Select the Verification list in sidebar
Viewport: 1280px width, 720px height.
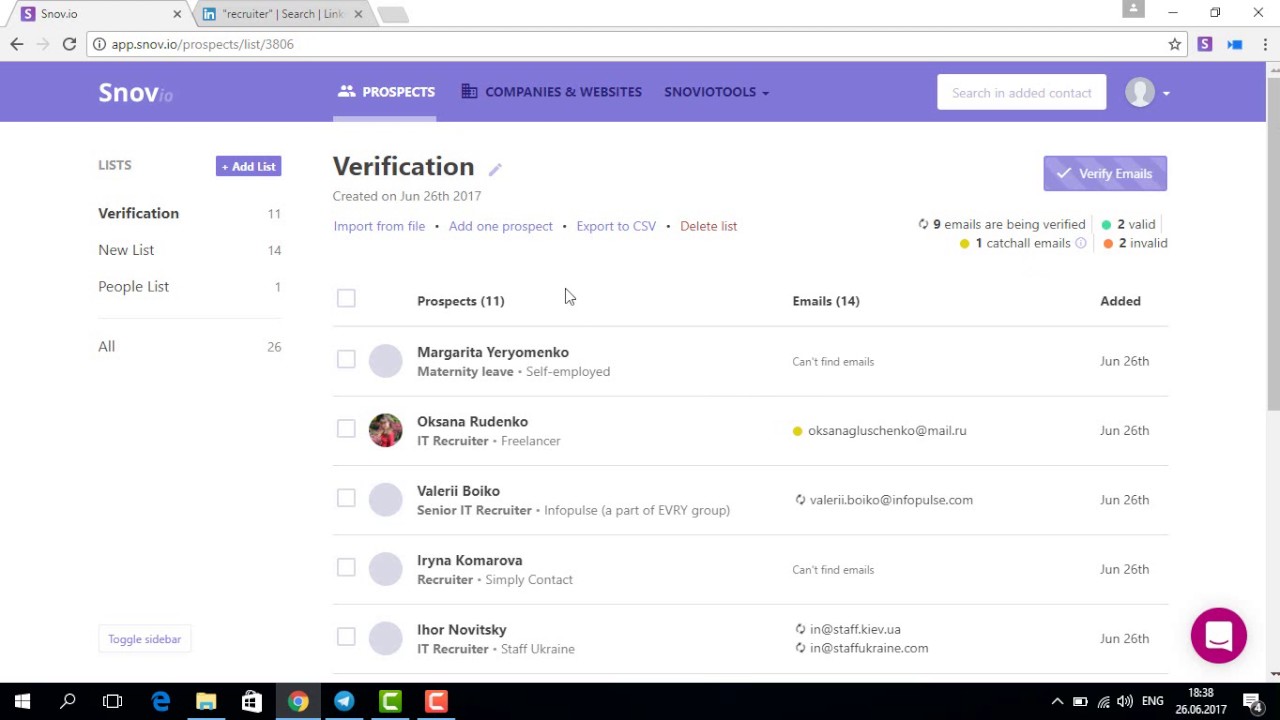pyautogui.click(x=138, y=213)
